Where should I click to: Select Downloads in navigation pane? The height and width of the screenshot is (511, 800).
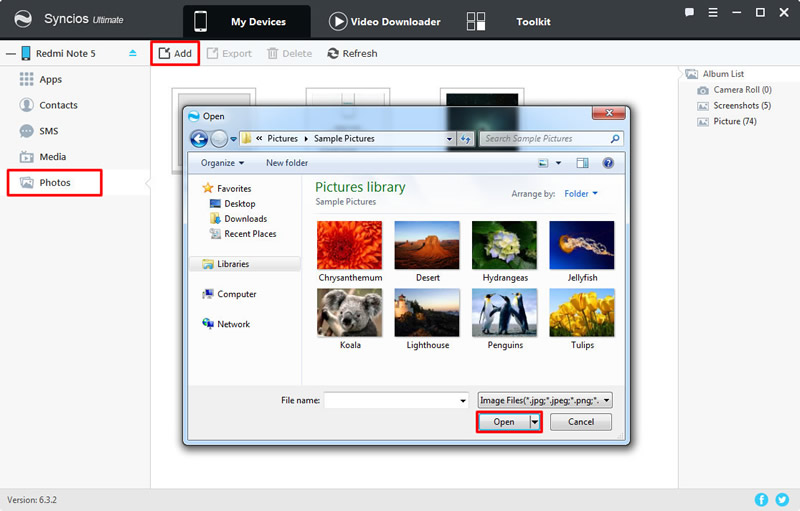pyautogui.click(x=239, y=219)
